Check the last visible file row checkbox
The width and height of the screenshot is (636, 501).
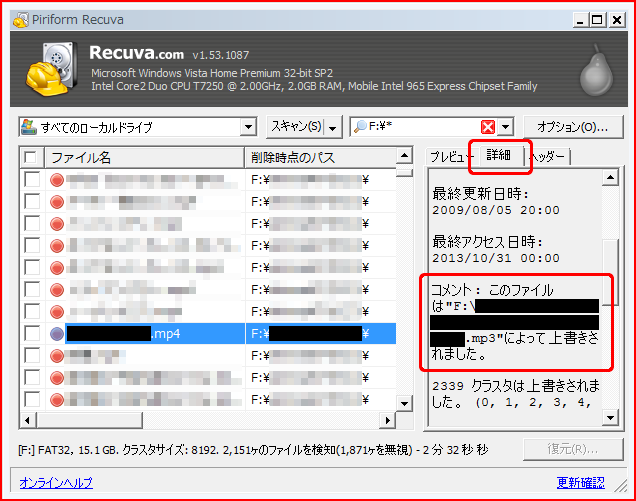click(32, 400)
